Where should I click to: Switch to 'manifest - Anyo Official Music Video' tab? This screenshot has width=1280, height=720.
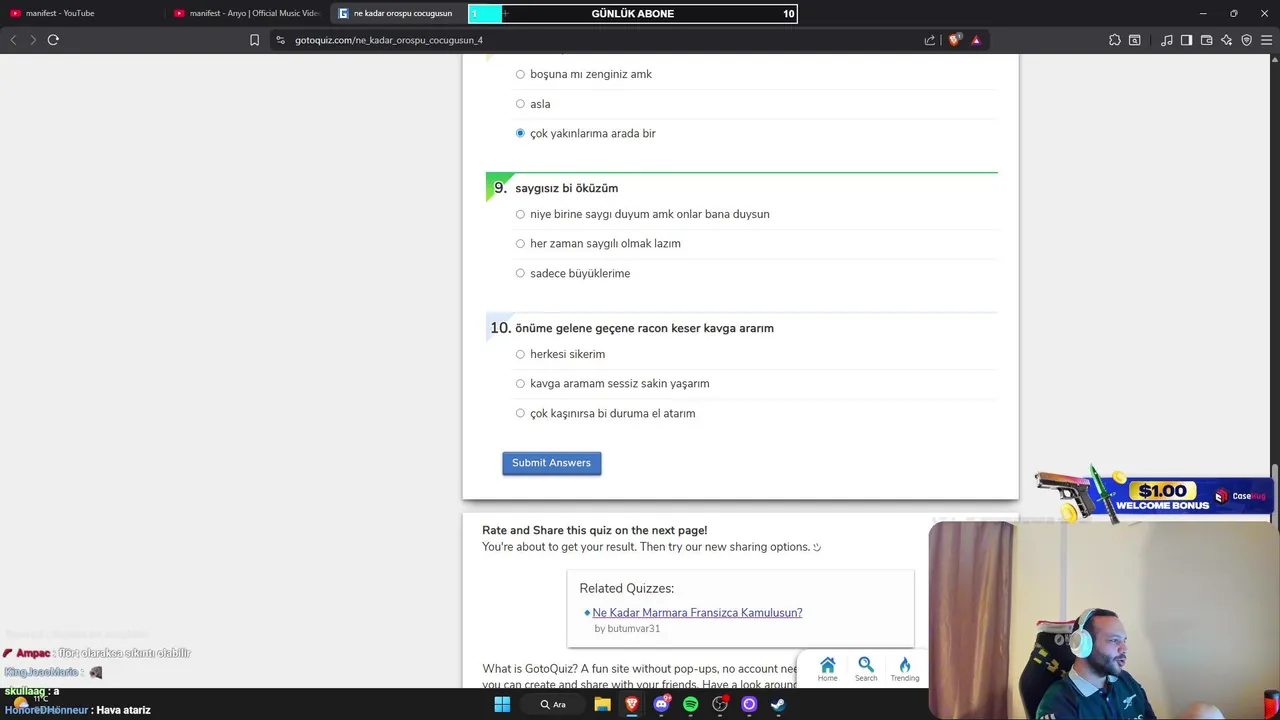pos(247,13)
